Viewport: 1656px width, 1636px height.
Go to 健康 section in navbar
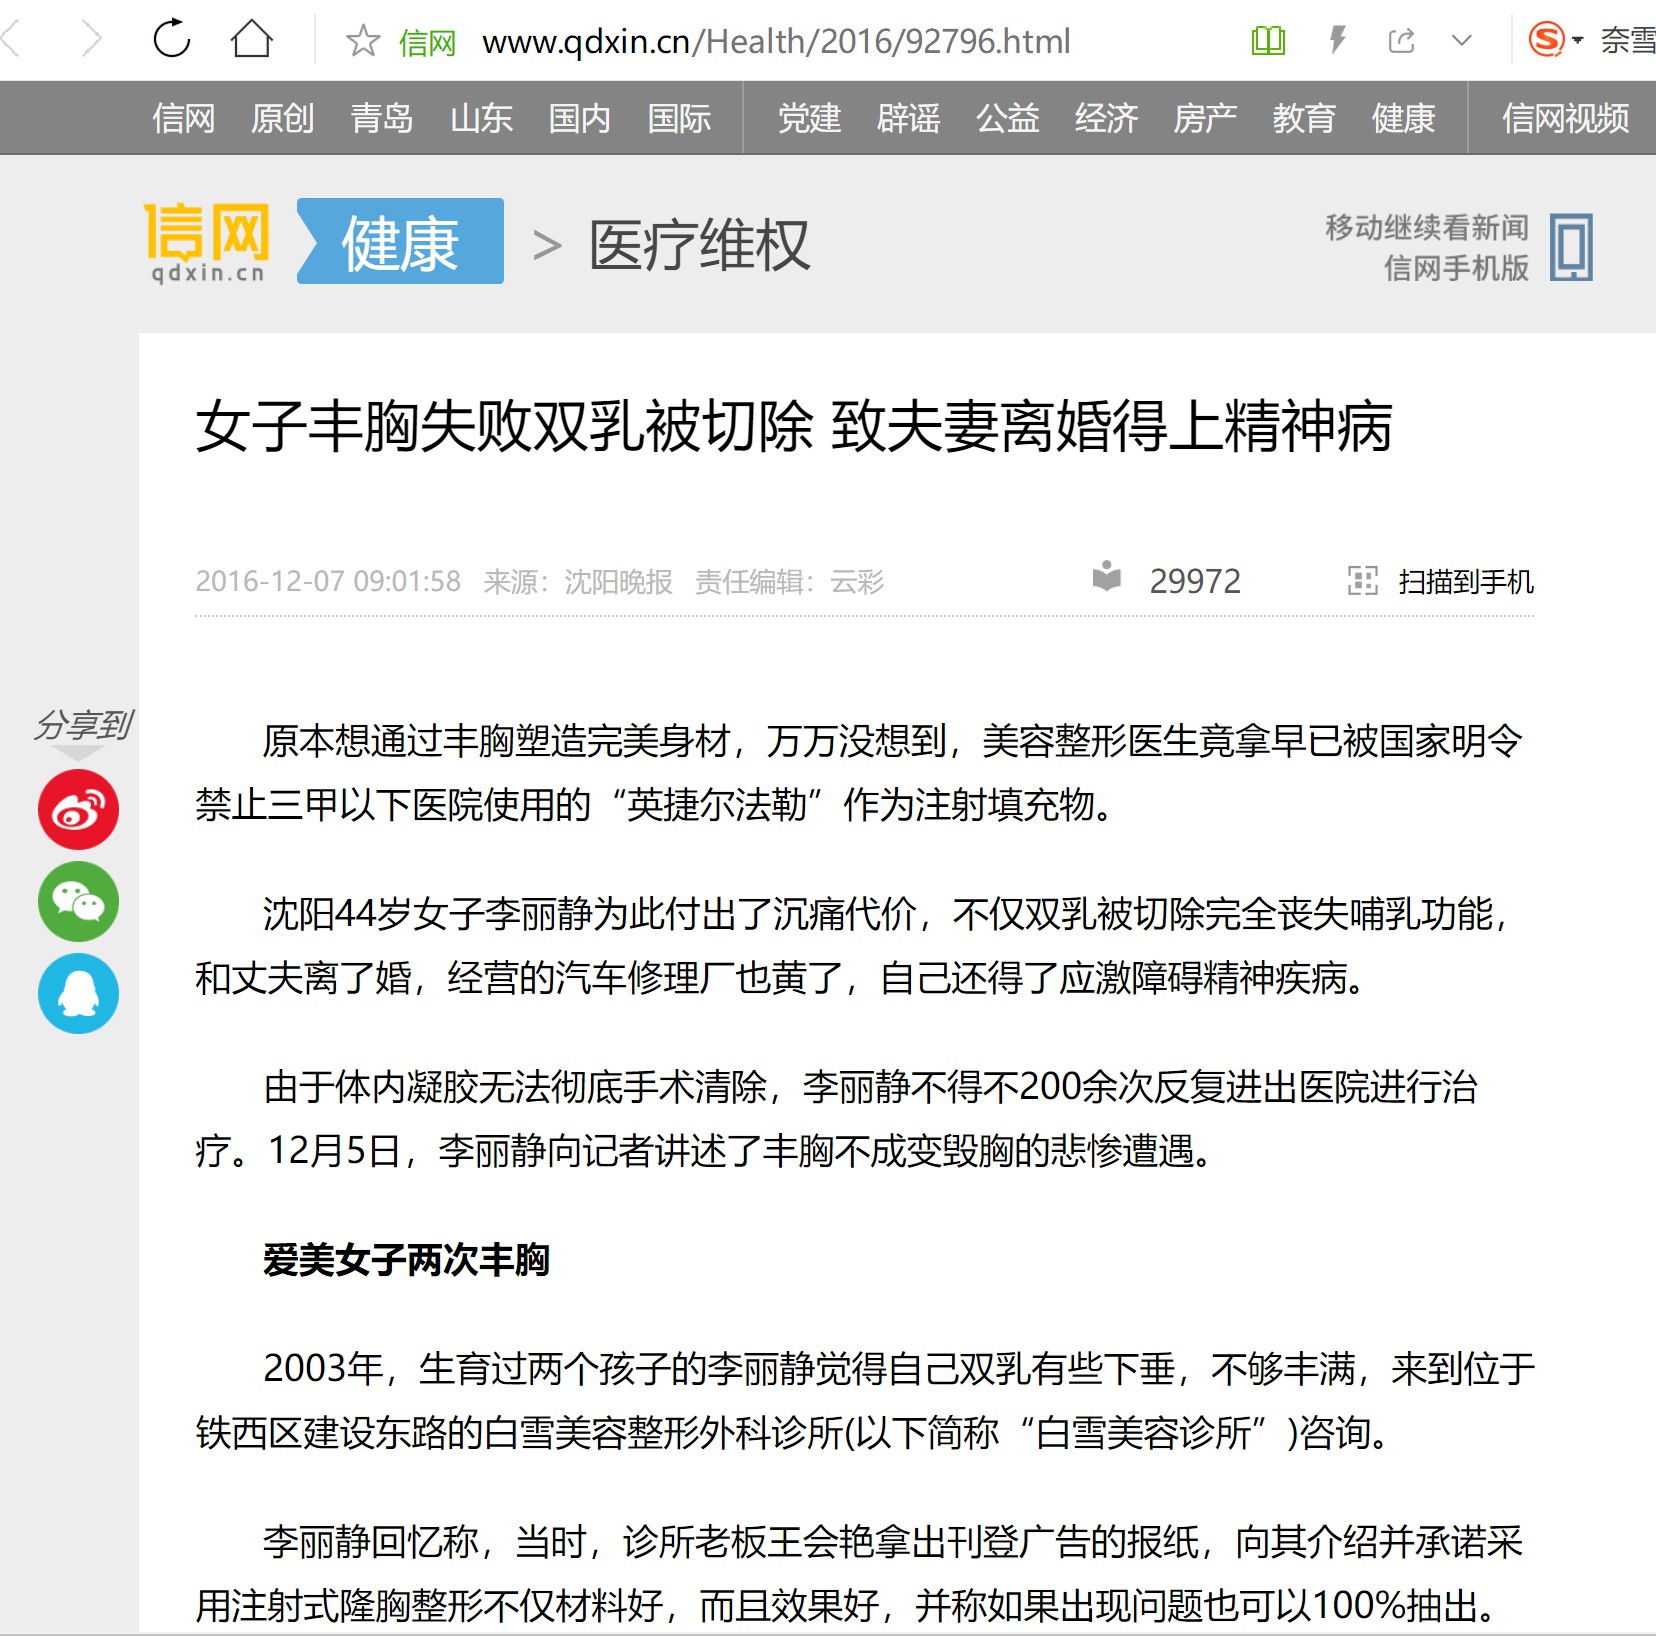1403,118
